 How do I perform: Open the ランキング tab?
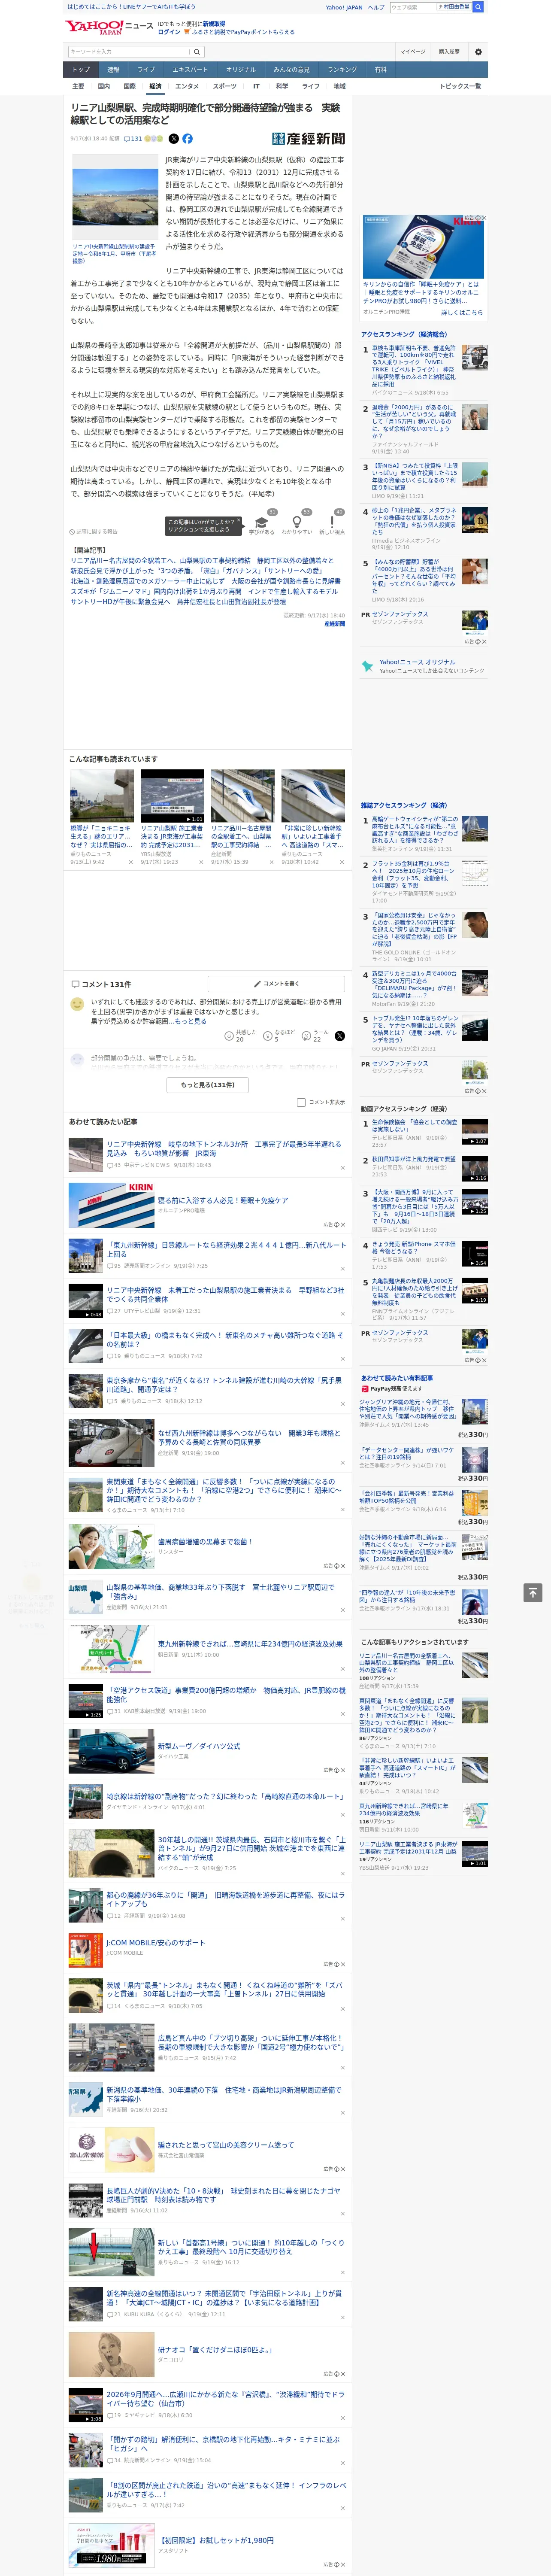point(342,70)
